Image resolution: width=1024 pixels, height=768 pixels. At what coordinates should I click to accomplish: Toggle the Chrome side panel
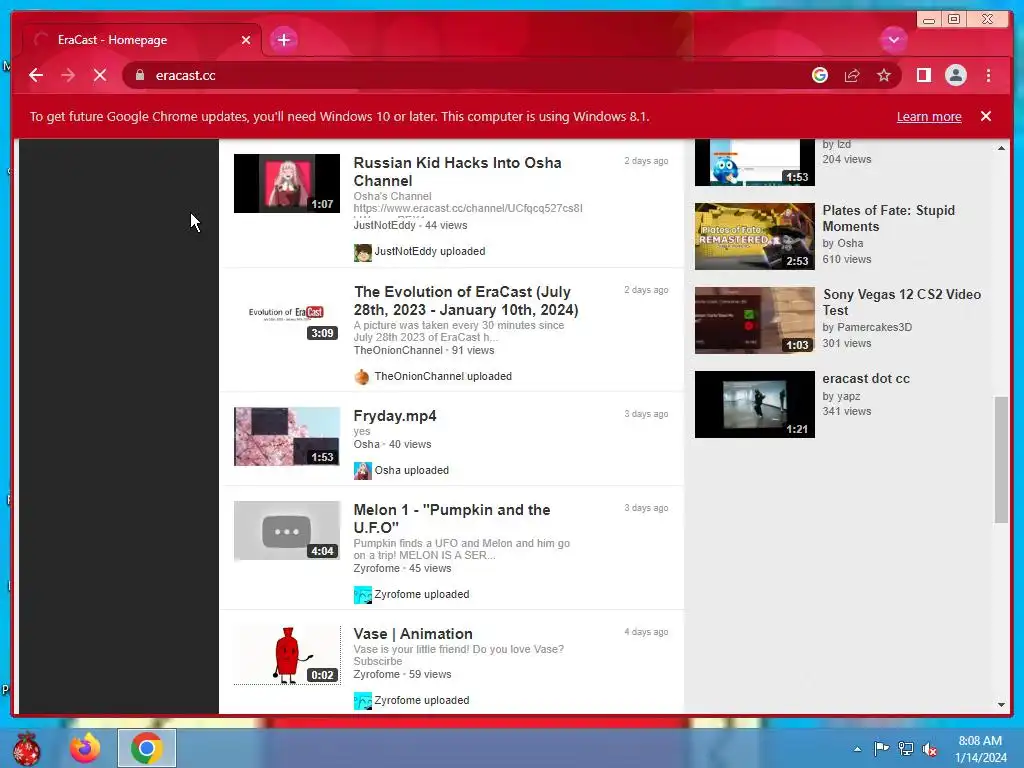[x=923, y=75]
